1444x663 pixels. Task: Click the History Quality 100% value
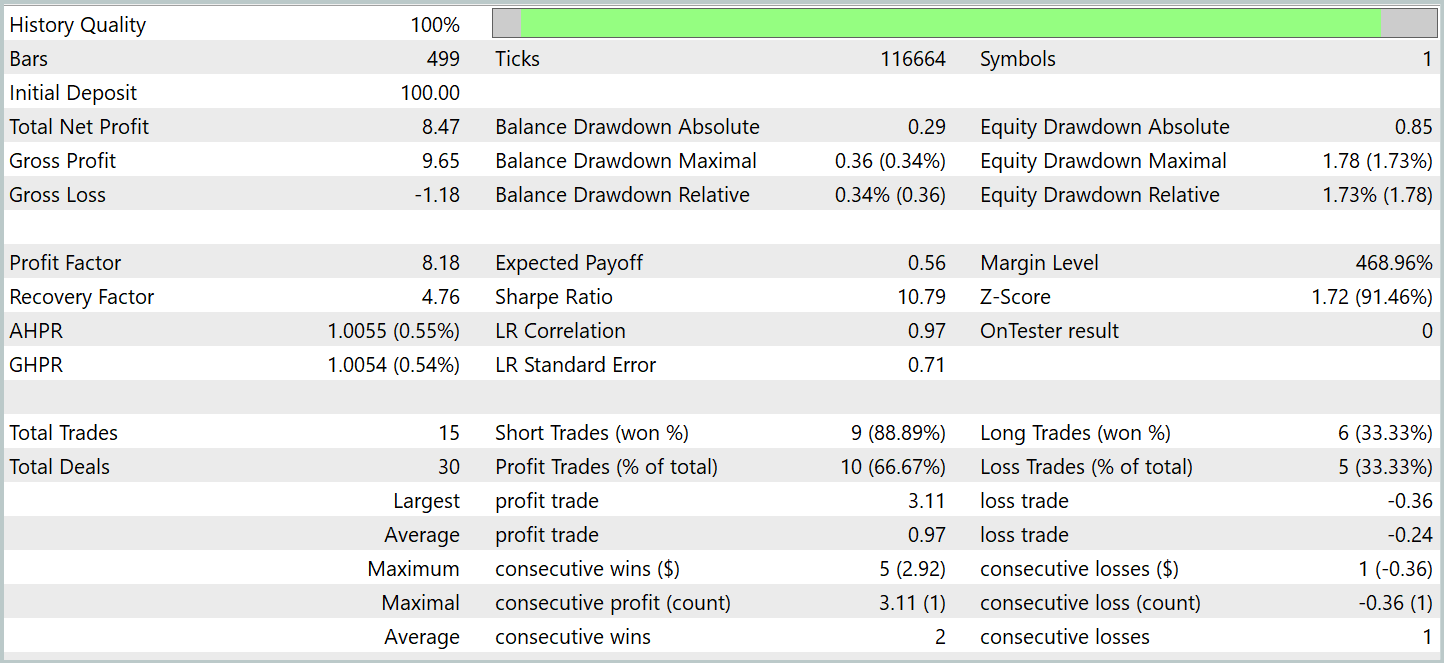(x=435, y=26)
